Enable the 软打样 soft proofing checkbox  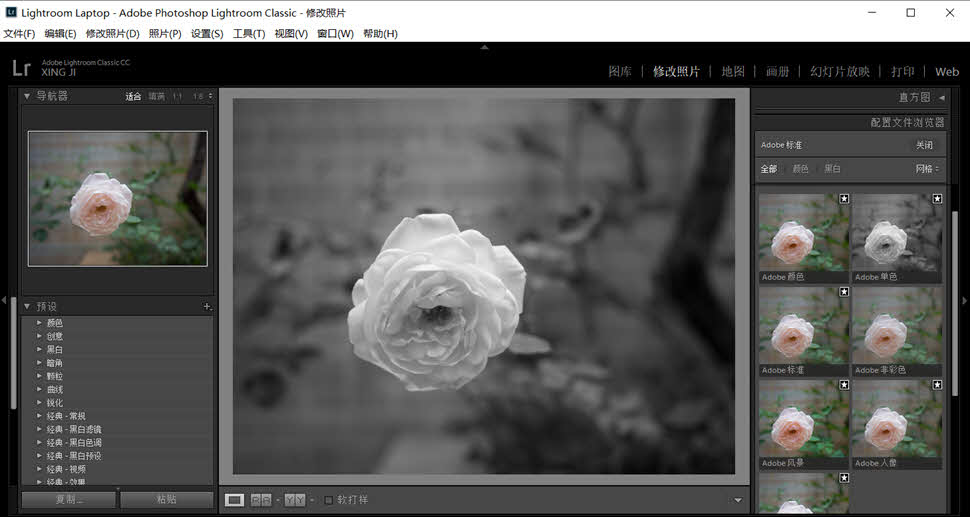[x=328, y=500]
